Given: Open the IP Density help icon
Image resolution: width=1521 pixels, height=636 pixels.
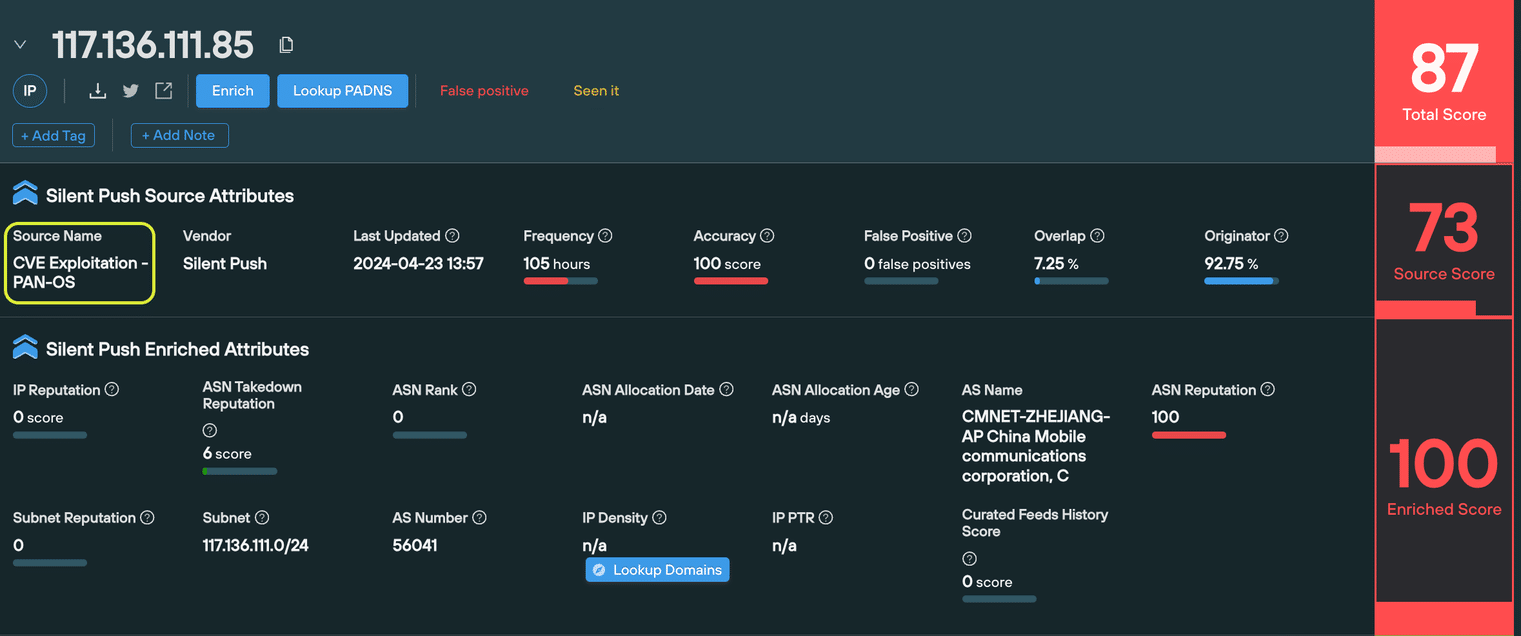Looking at the screenshot, I should point(659,518).
